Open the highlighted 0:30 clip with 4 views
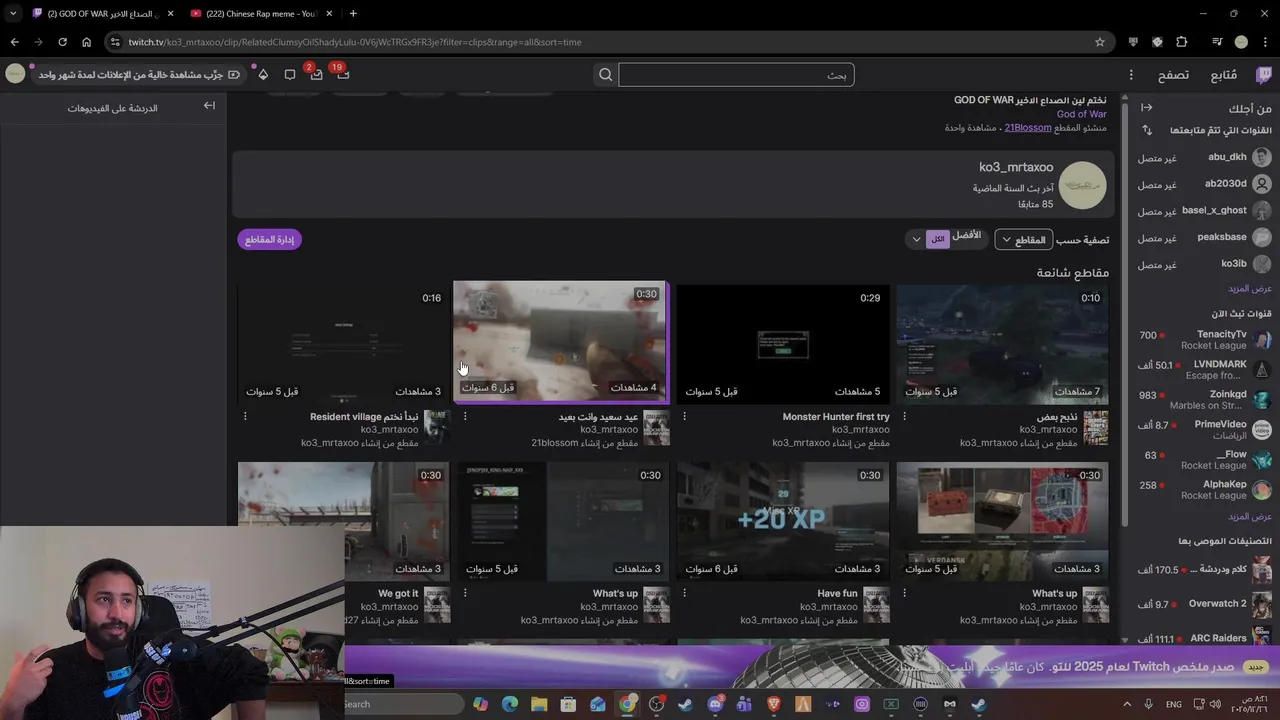Viewport: 1280px width, 720px height. coord(560,341)
